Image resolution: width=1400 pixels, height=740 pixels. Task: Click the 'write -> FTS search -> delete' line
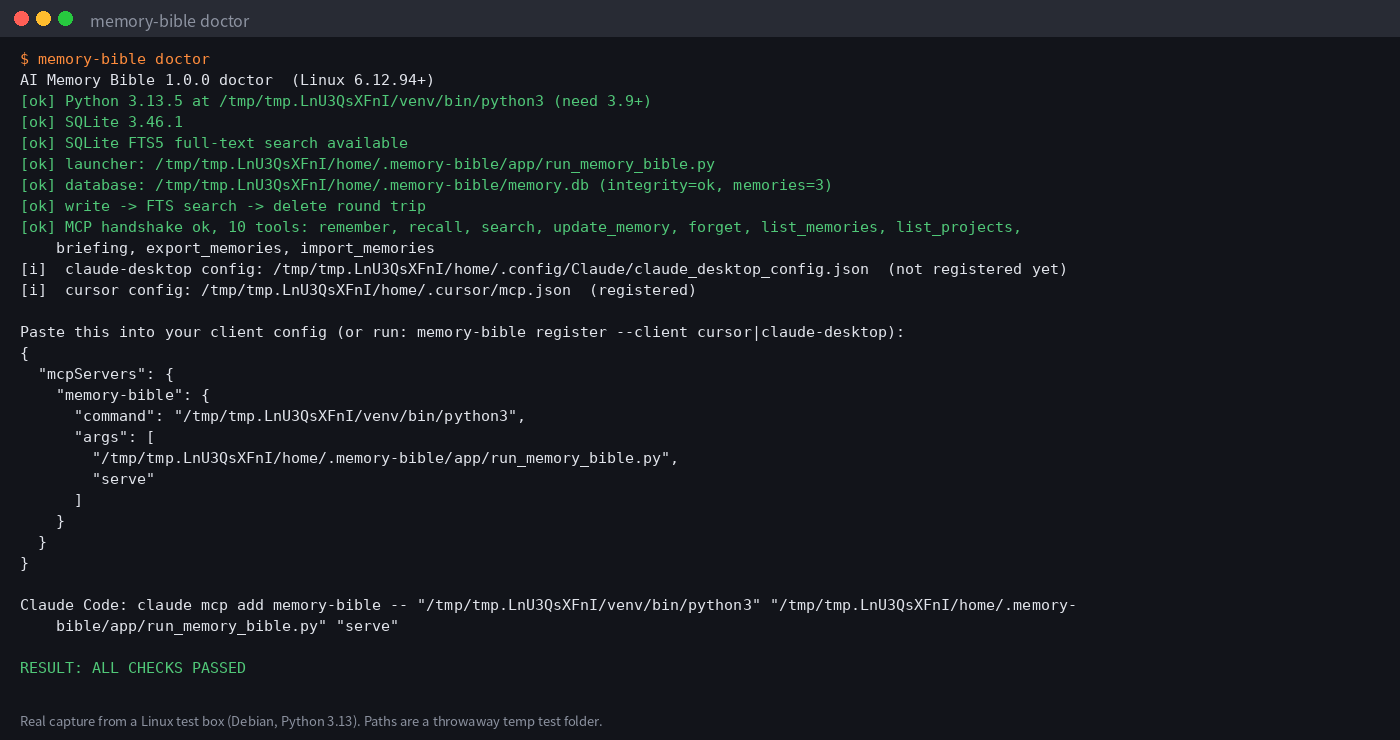coord(223,206)
